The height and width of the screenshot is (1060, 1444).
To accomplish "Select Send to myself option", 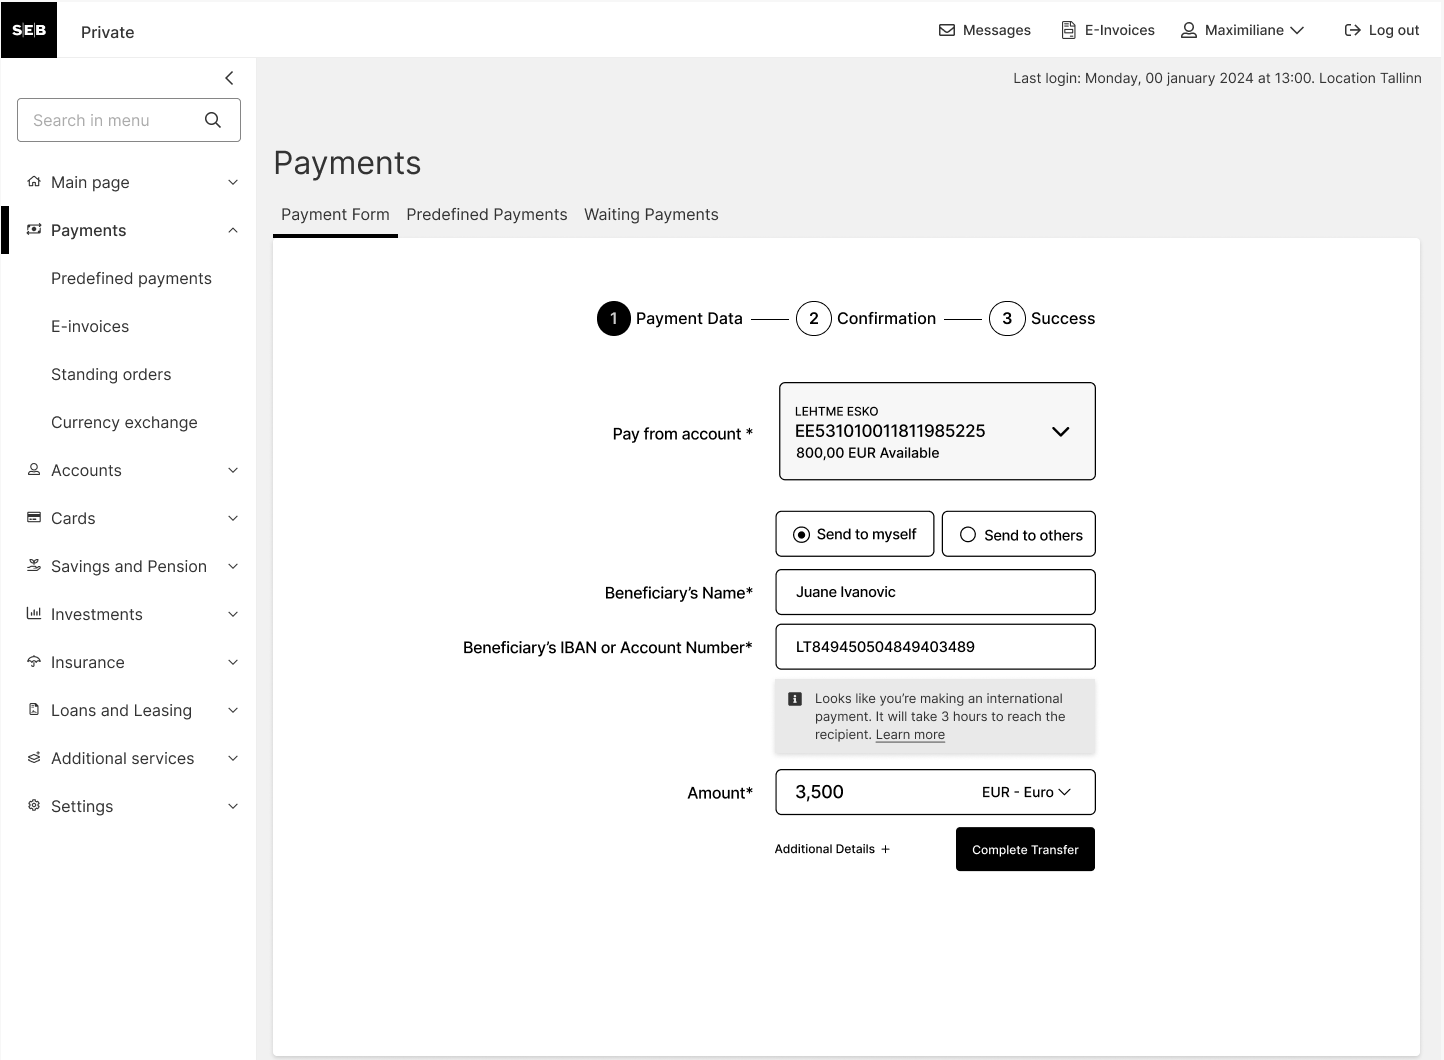I will tap(855, 534).
